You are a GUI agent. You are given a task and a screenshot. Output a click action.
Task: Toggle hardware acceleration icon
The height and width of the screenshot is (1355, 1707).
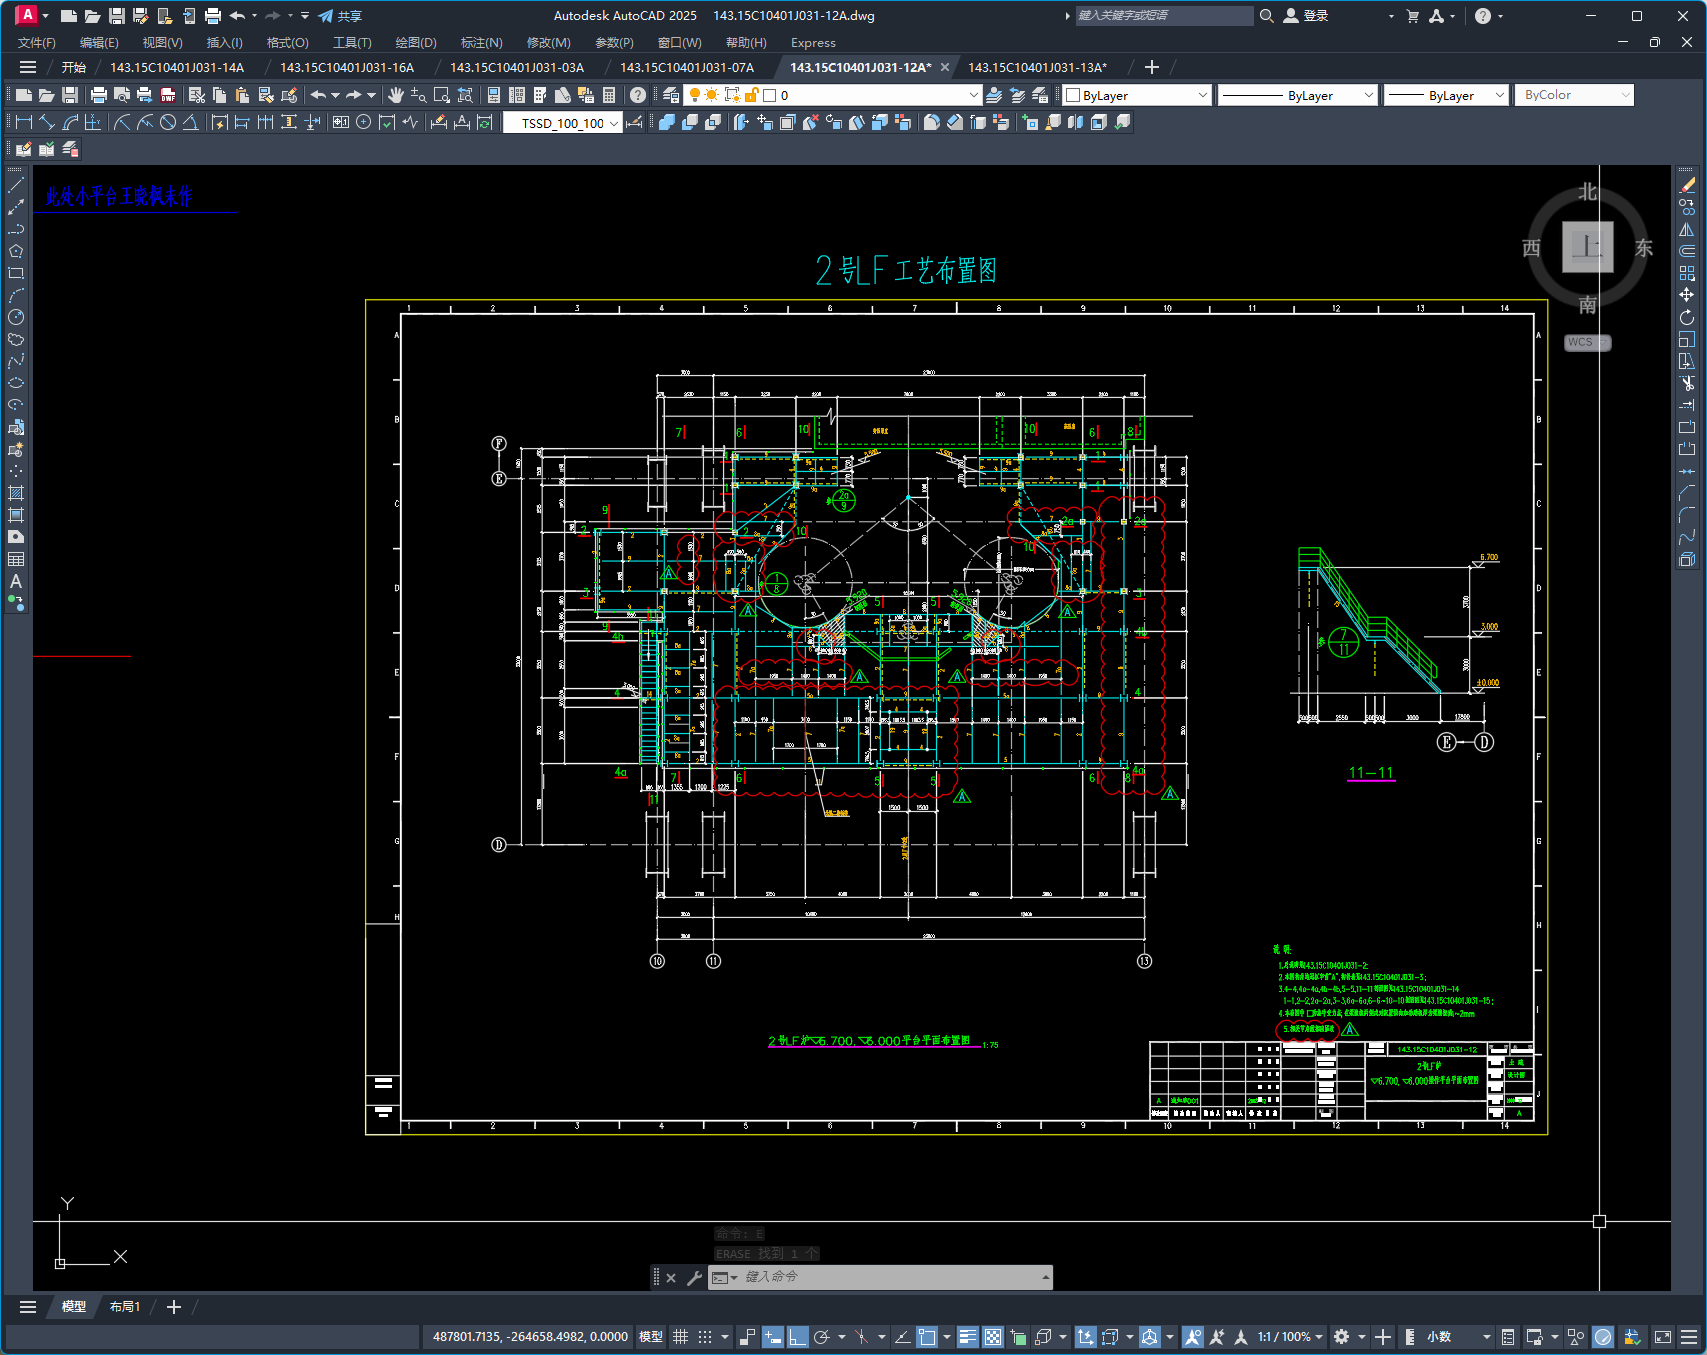click(x=1603, y=1337)
